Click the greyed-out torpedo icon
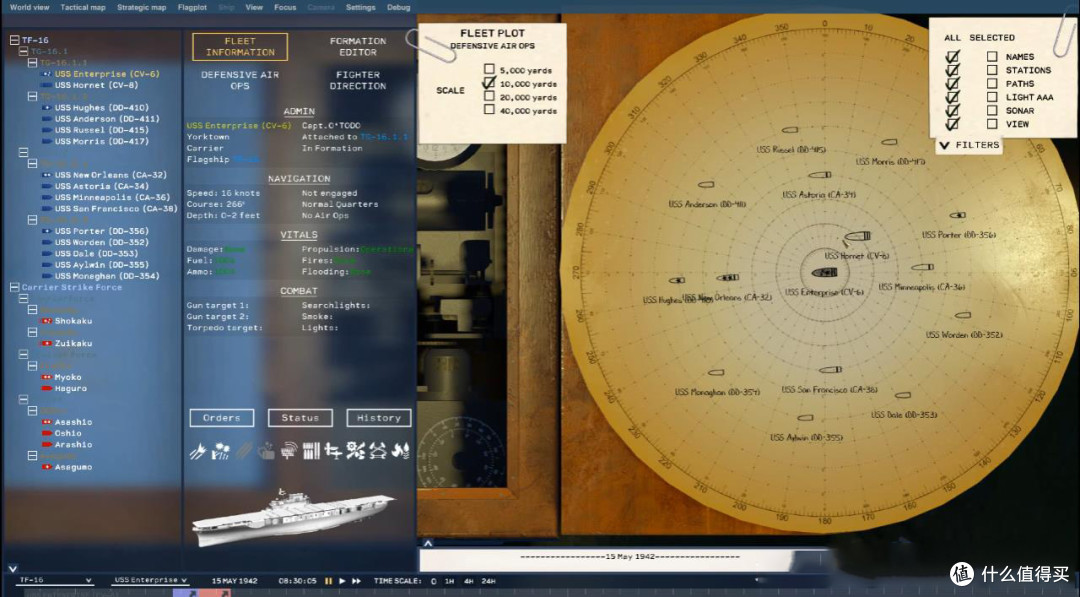Image resolution: width=1080 pixels, height=597 pixels. pyautogui.click(x=243, y=451)
